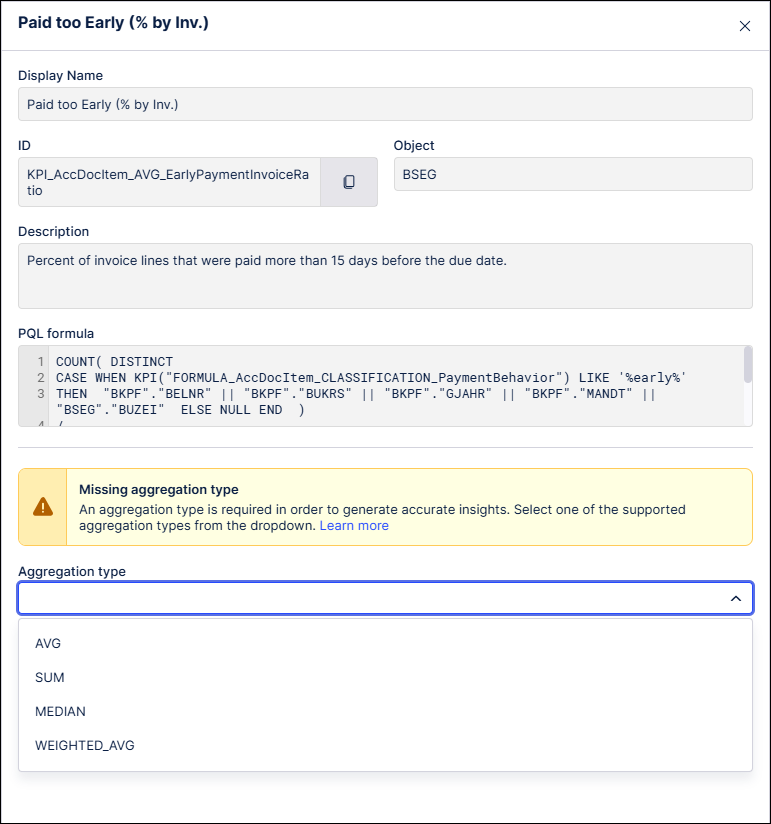Click the Aggregation type label
The image size is (771, 824).
click(72, 571)
